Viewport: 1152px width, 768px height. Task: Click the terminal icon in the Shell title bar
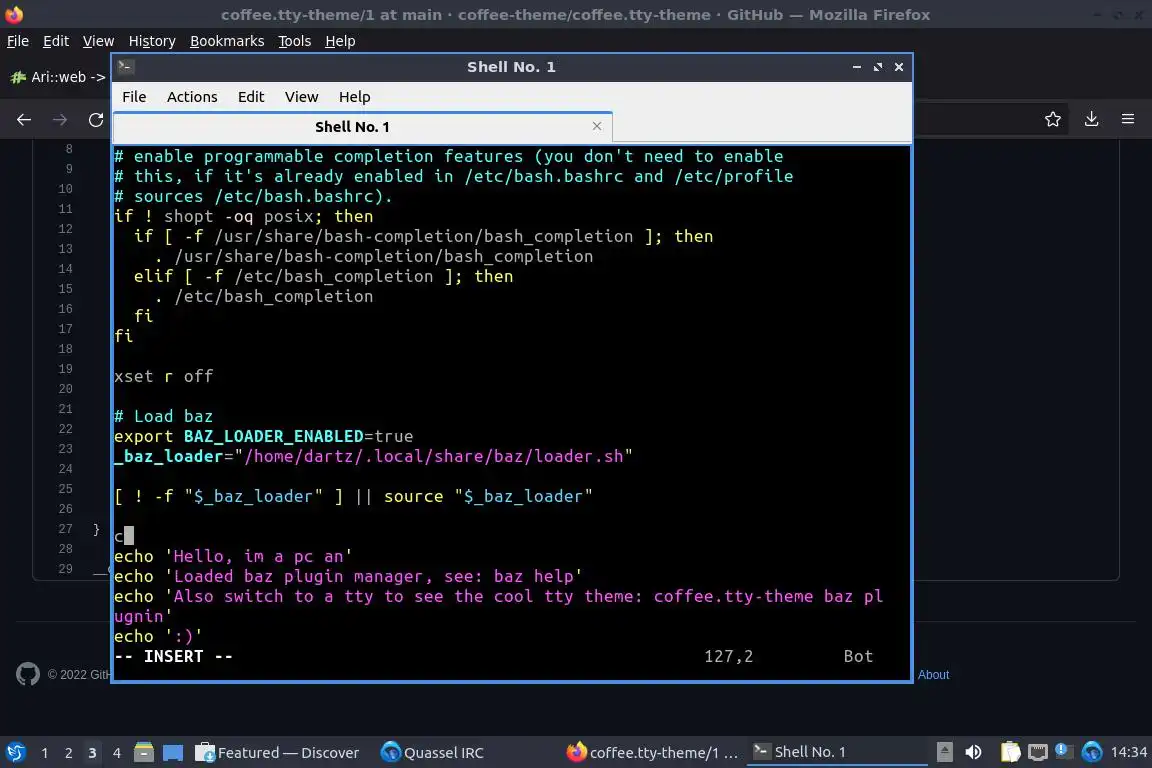click(125, 66)
